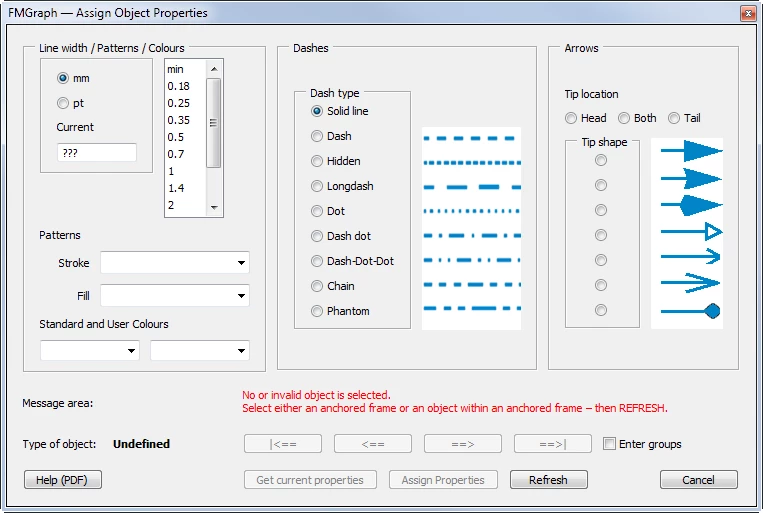Set tip location to Head
Screen dimensions: 763x513
pyautogui.click(x=571, y=118)
